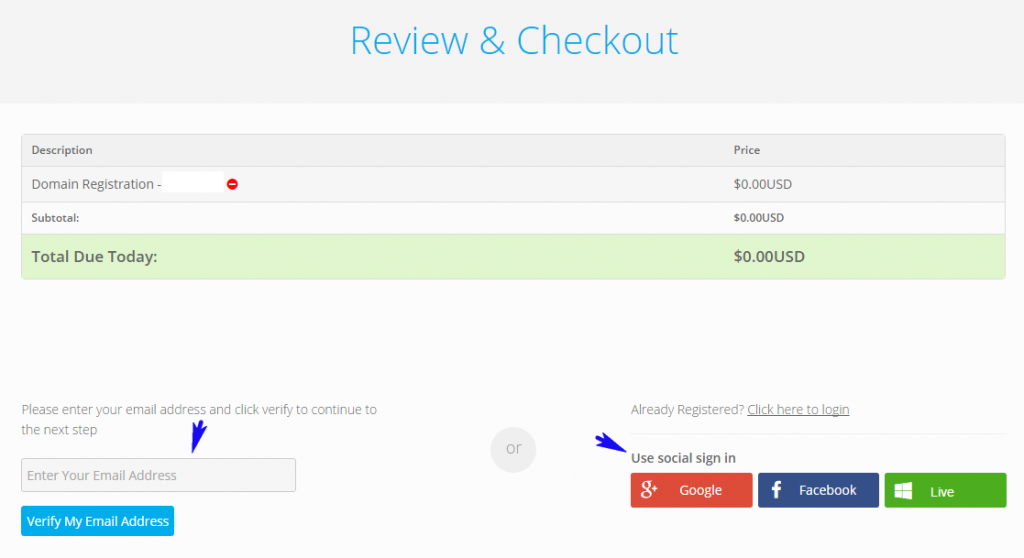
Task: Sign in using the Facebook button label
Action: (827, 490)
